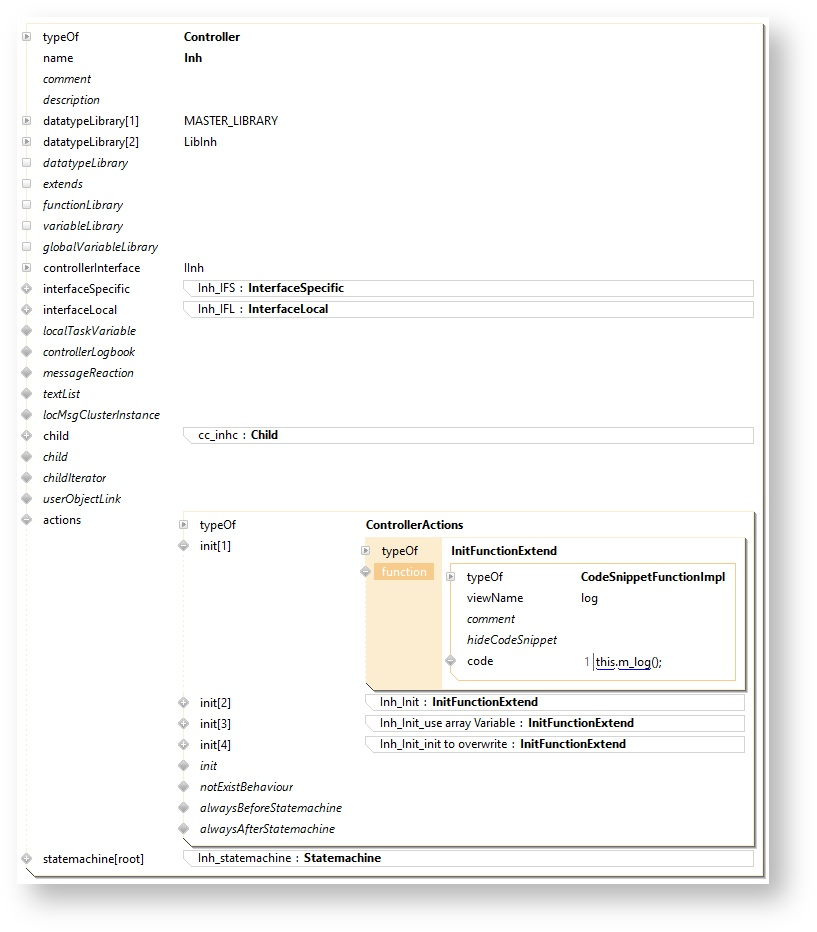817x932 pixels.
Task: Open the Inh_statemachine : Statemachine element
Action: [x=289, y=858]
